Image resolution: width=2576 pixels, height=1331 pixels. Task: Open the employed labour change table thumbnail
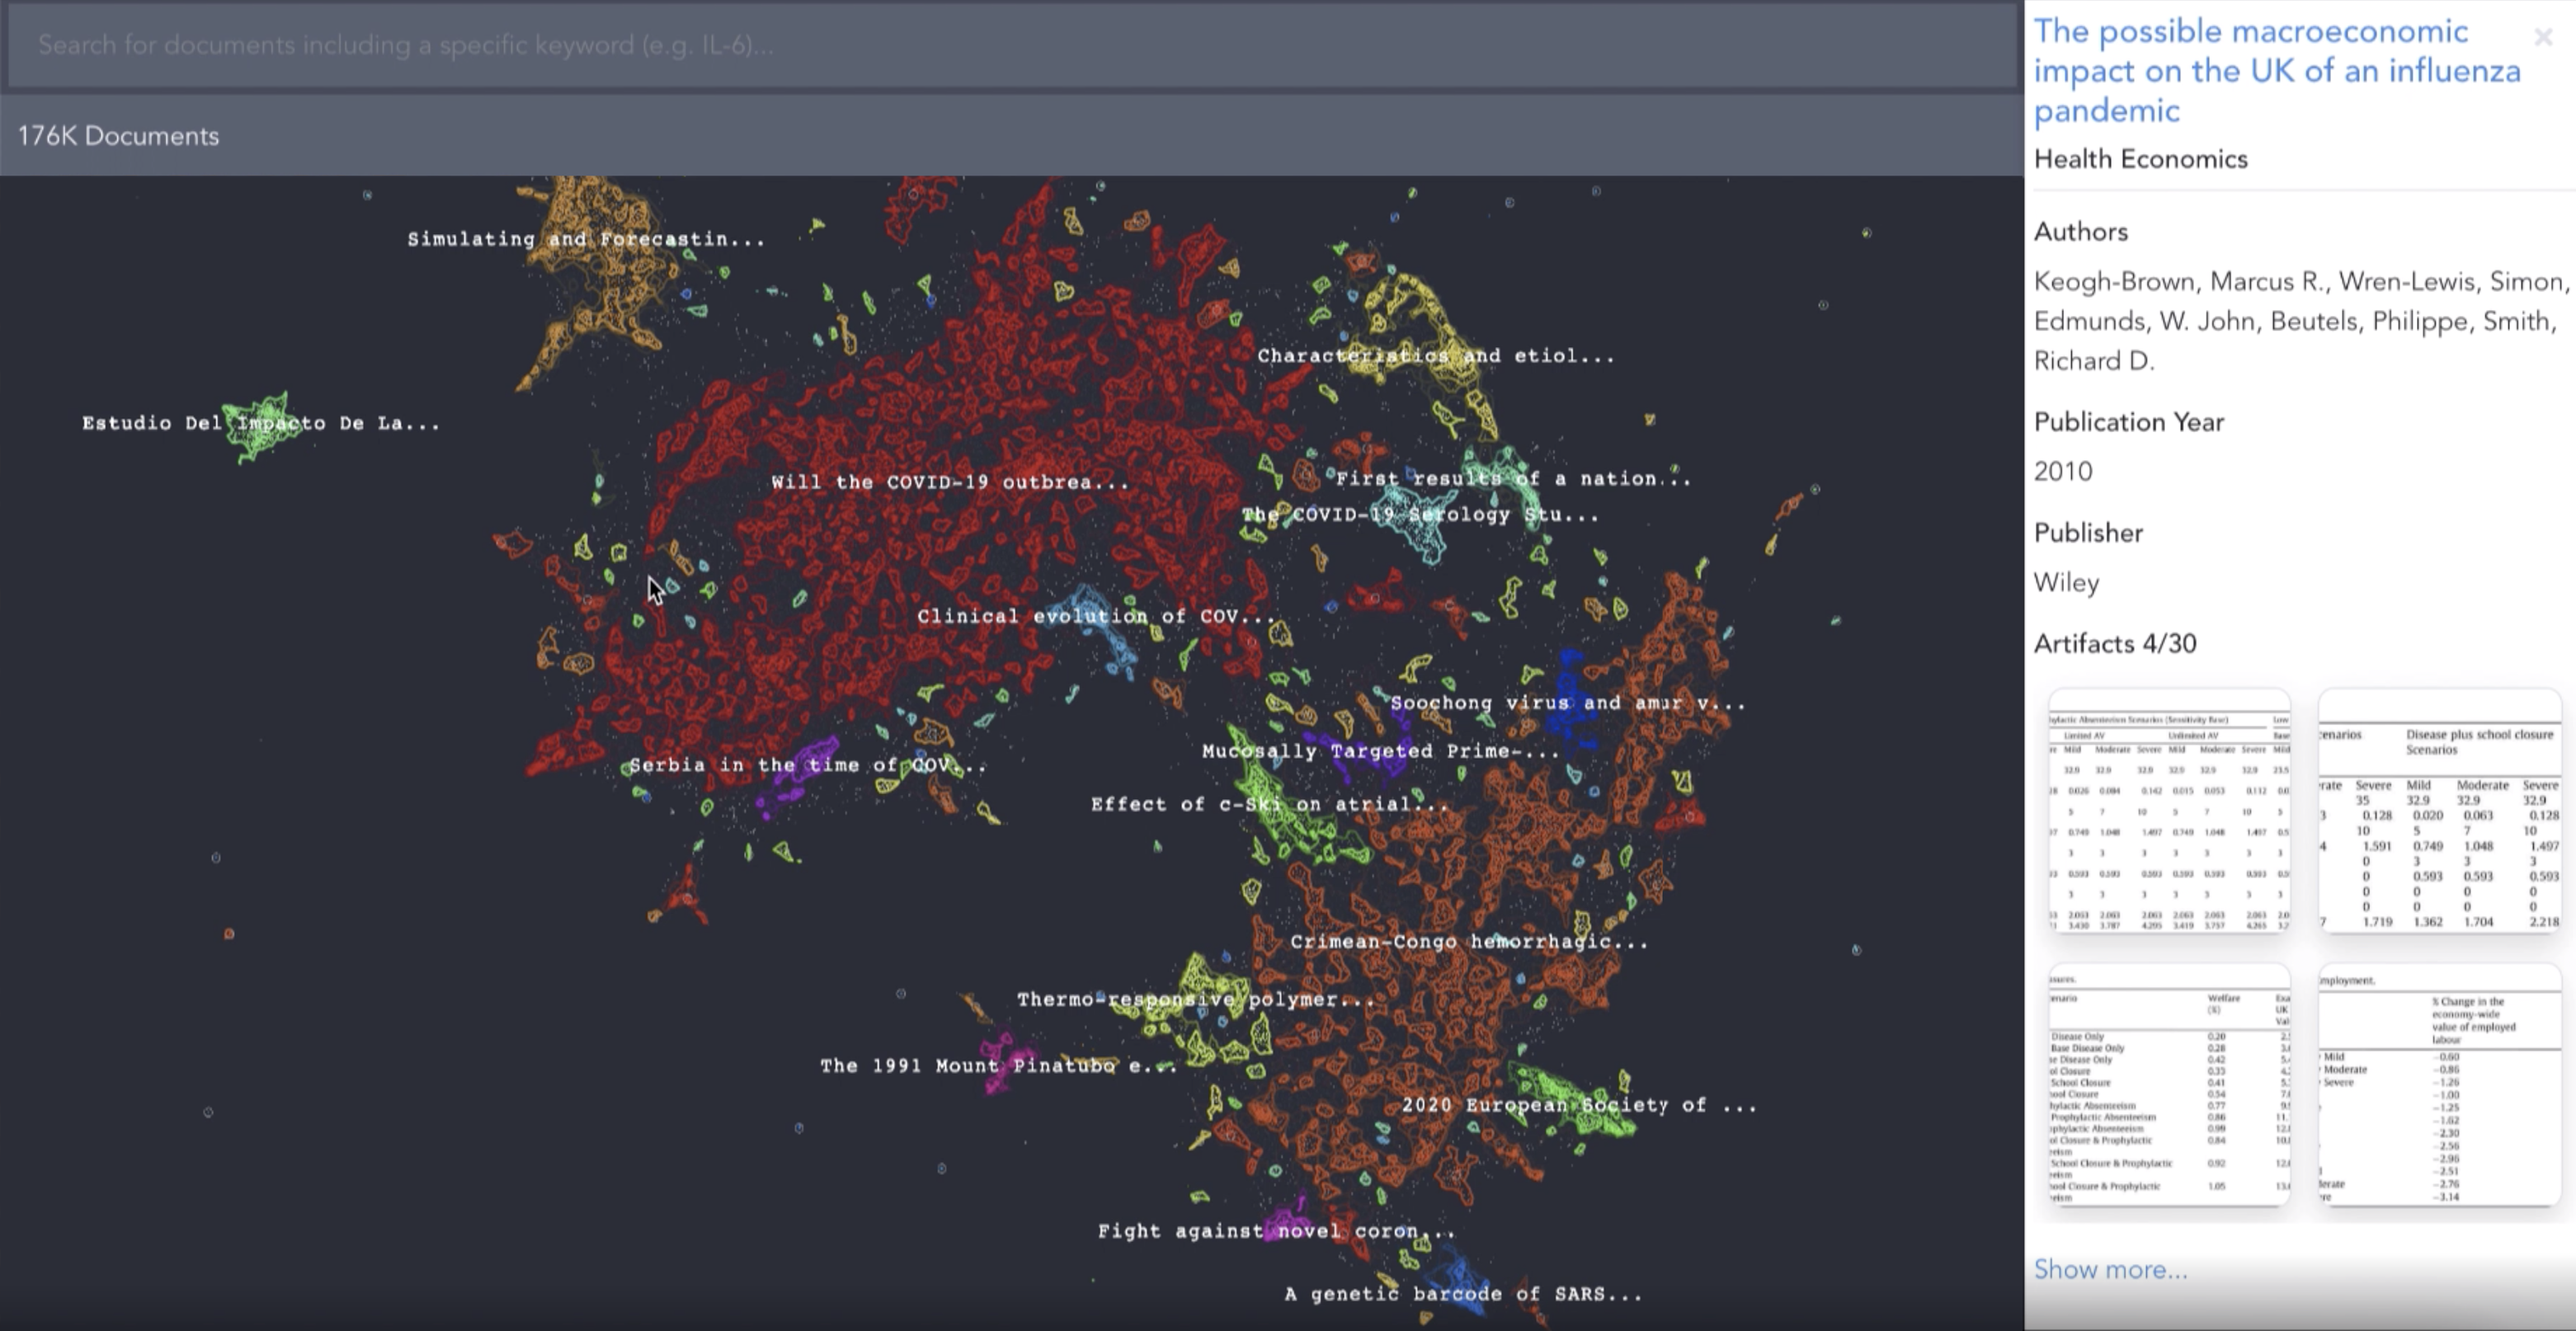[2439, 1085]
